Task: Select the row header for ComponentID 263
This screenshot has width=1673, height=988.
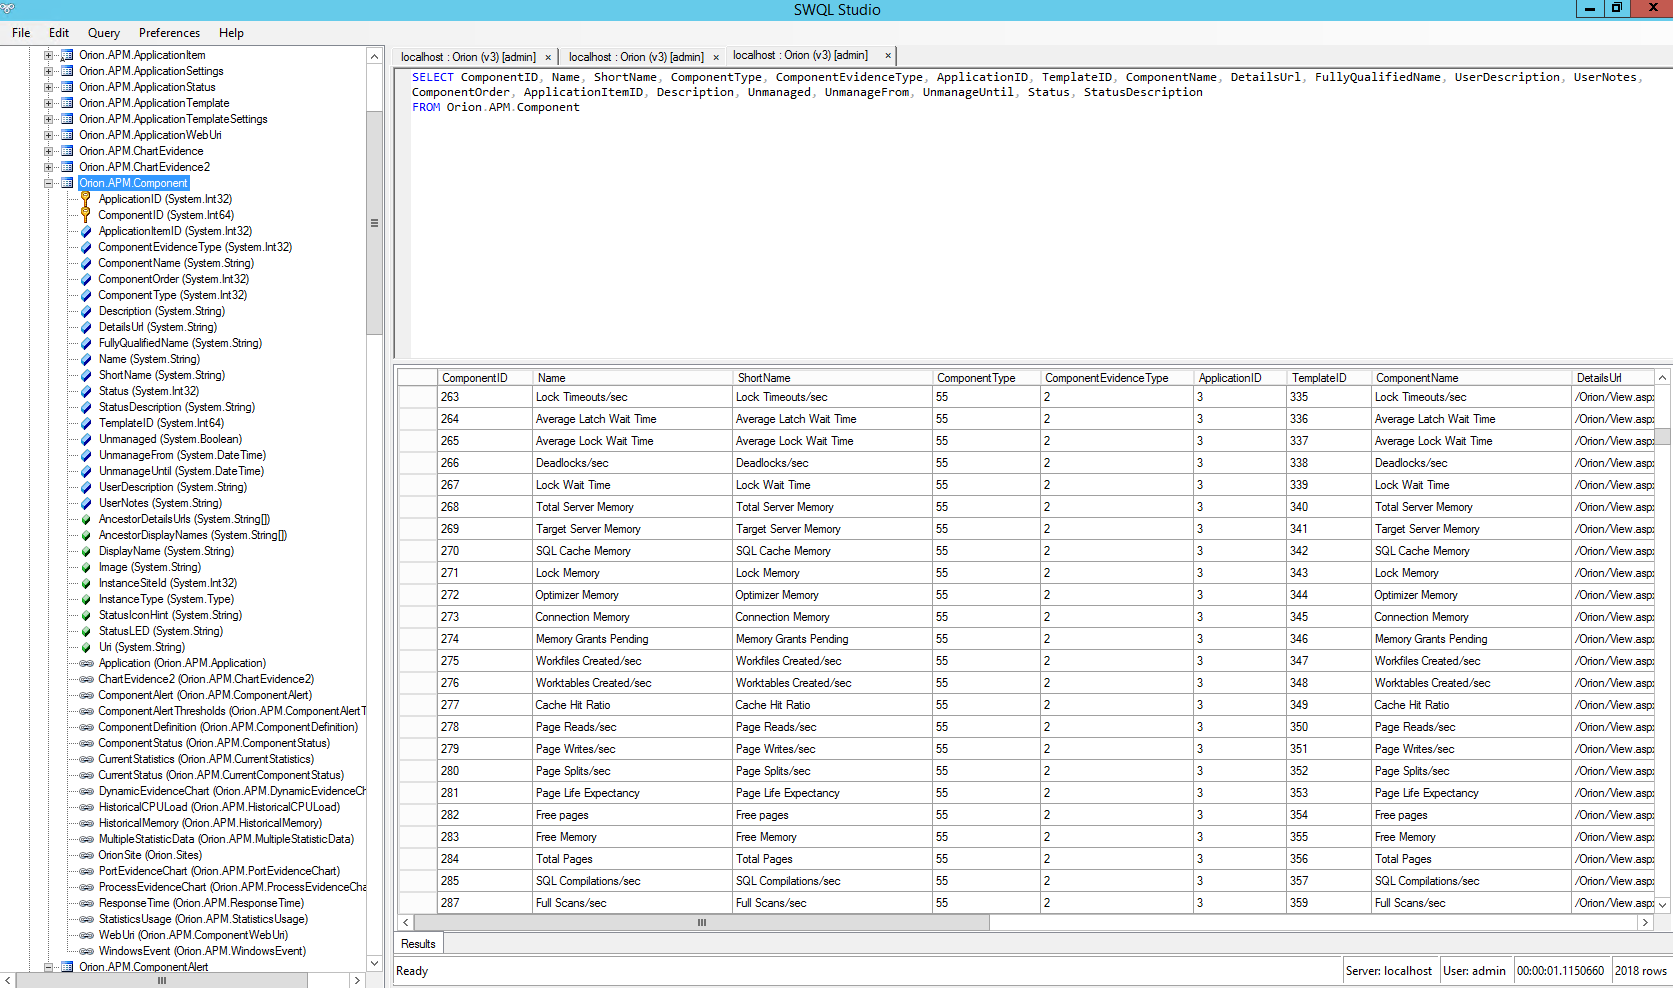Action: click(418, 397)
